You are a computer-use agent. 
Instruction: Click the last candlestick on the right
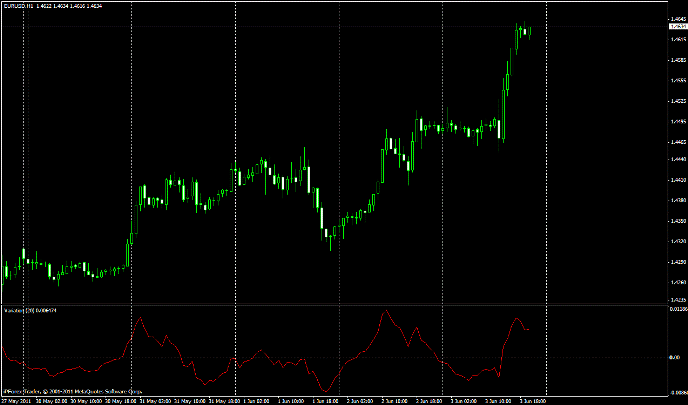coord(529,32)
